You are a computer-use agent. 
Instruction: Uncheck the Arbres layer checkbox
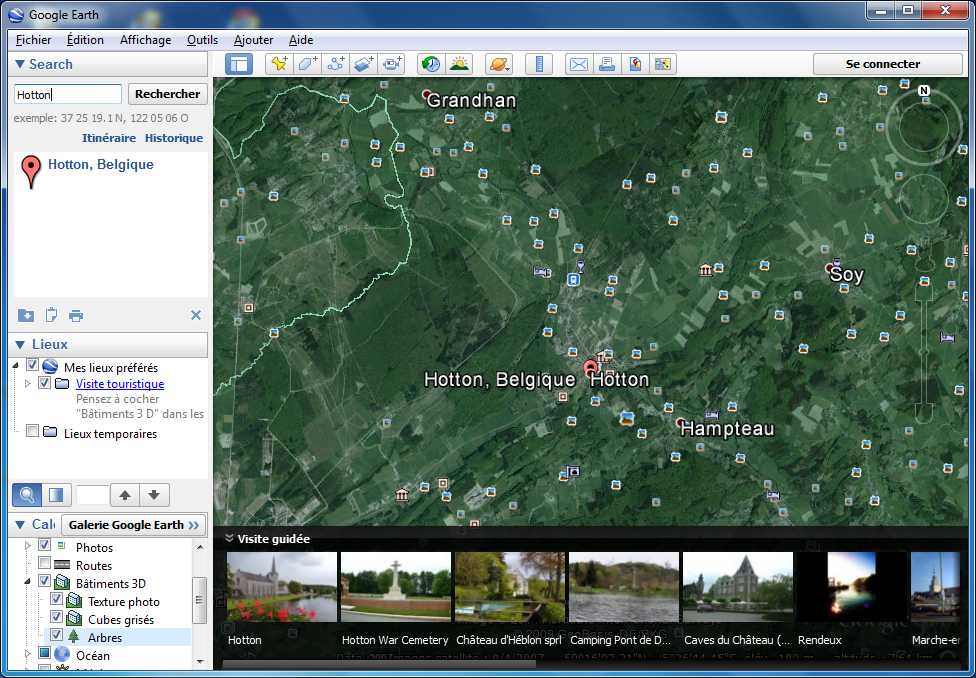(x=56, y=635)
